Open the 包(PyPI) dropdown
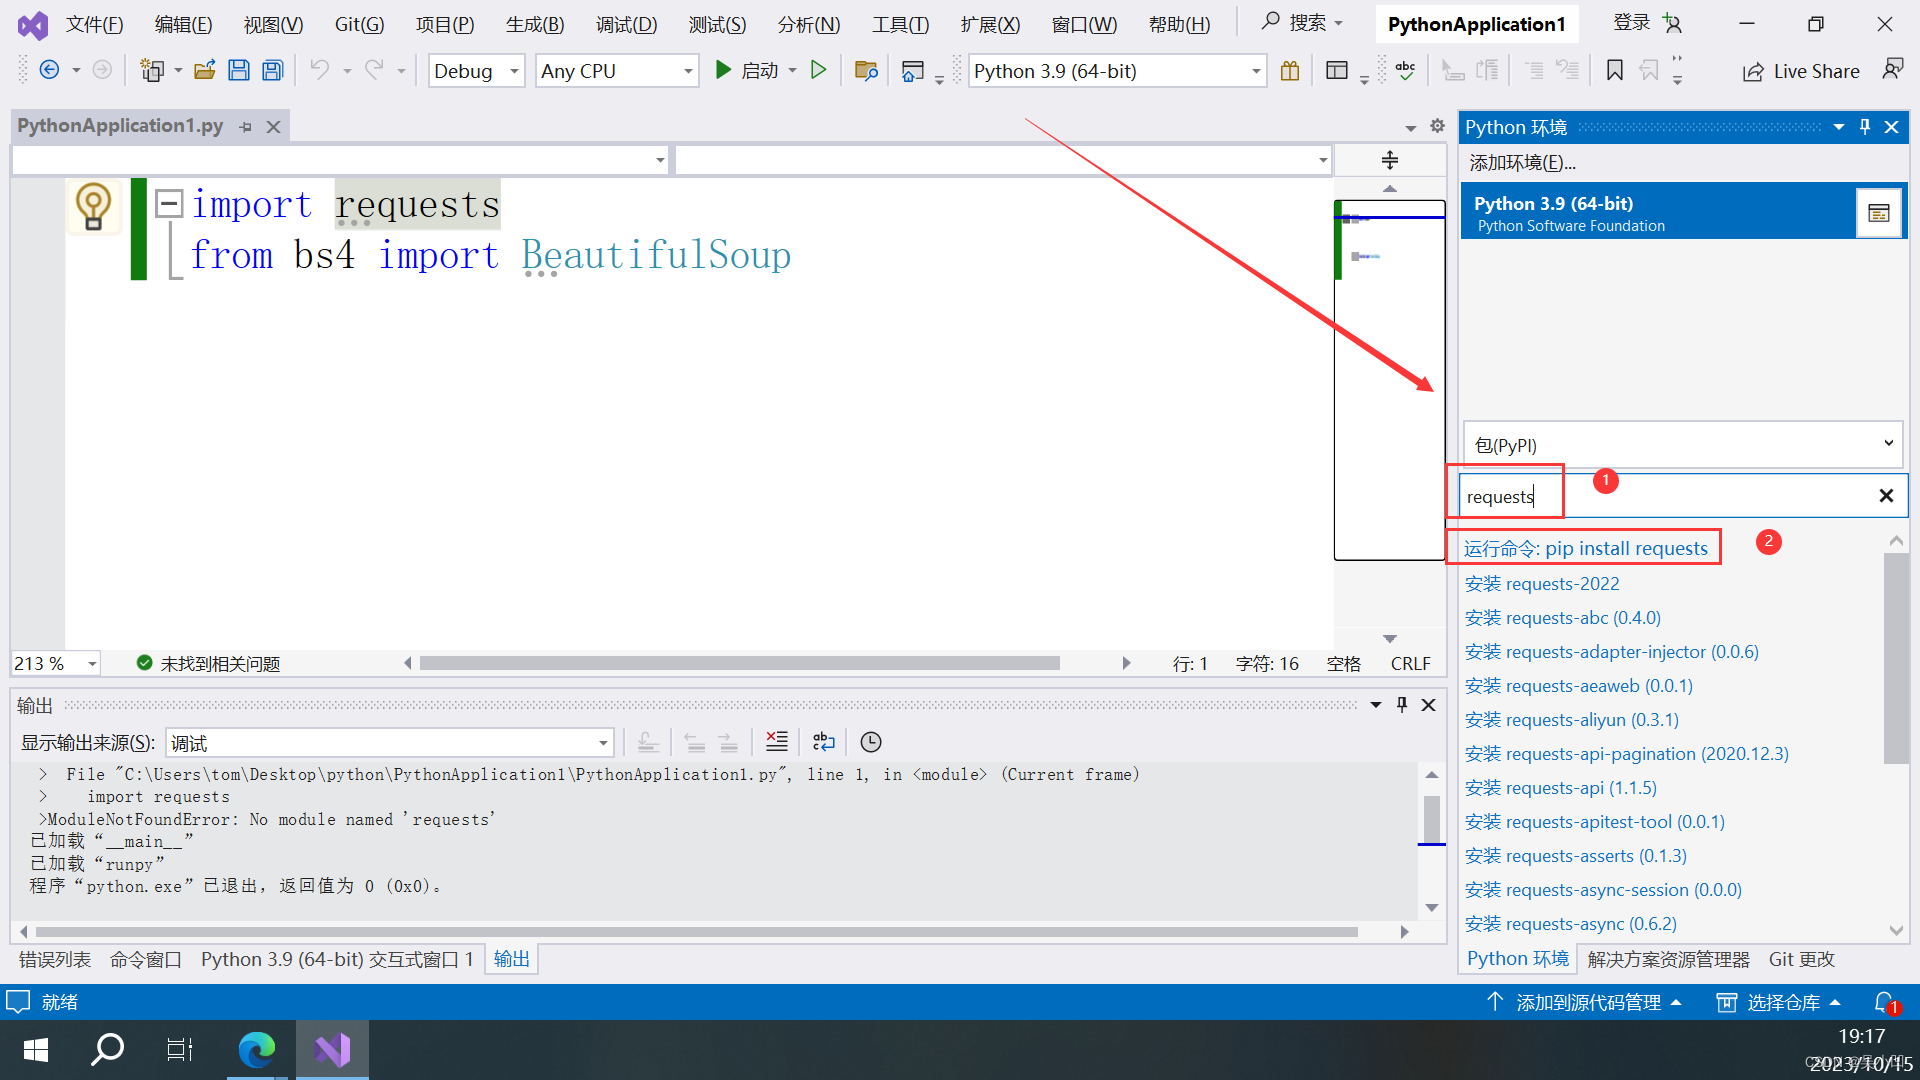 (x=1683, y=444)
